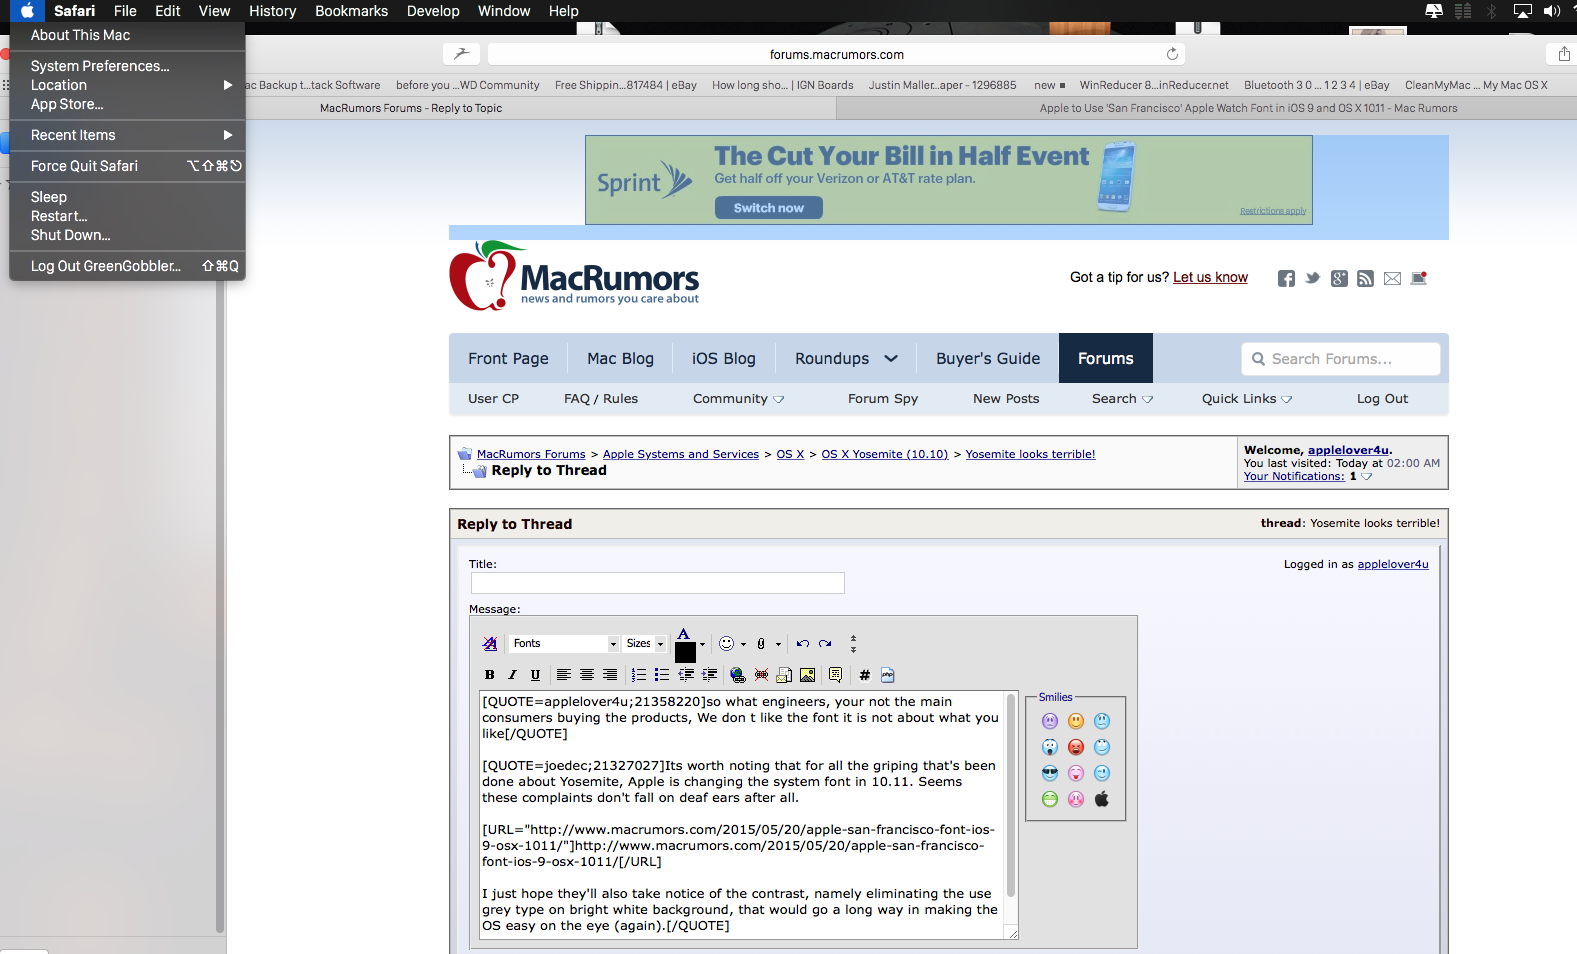Click the Search Forums input box

pyautogui.click(x=1341, y=359)
